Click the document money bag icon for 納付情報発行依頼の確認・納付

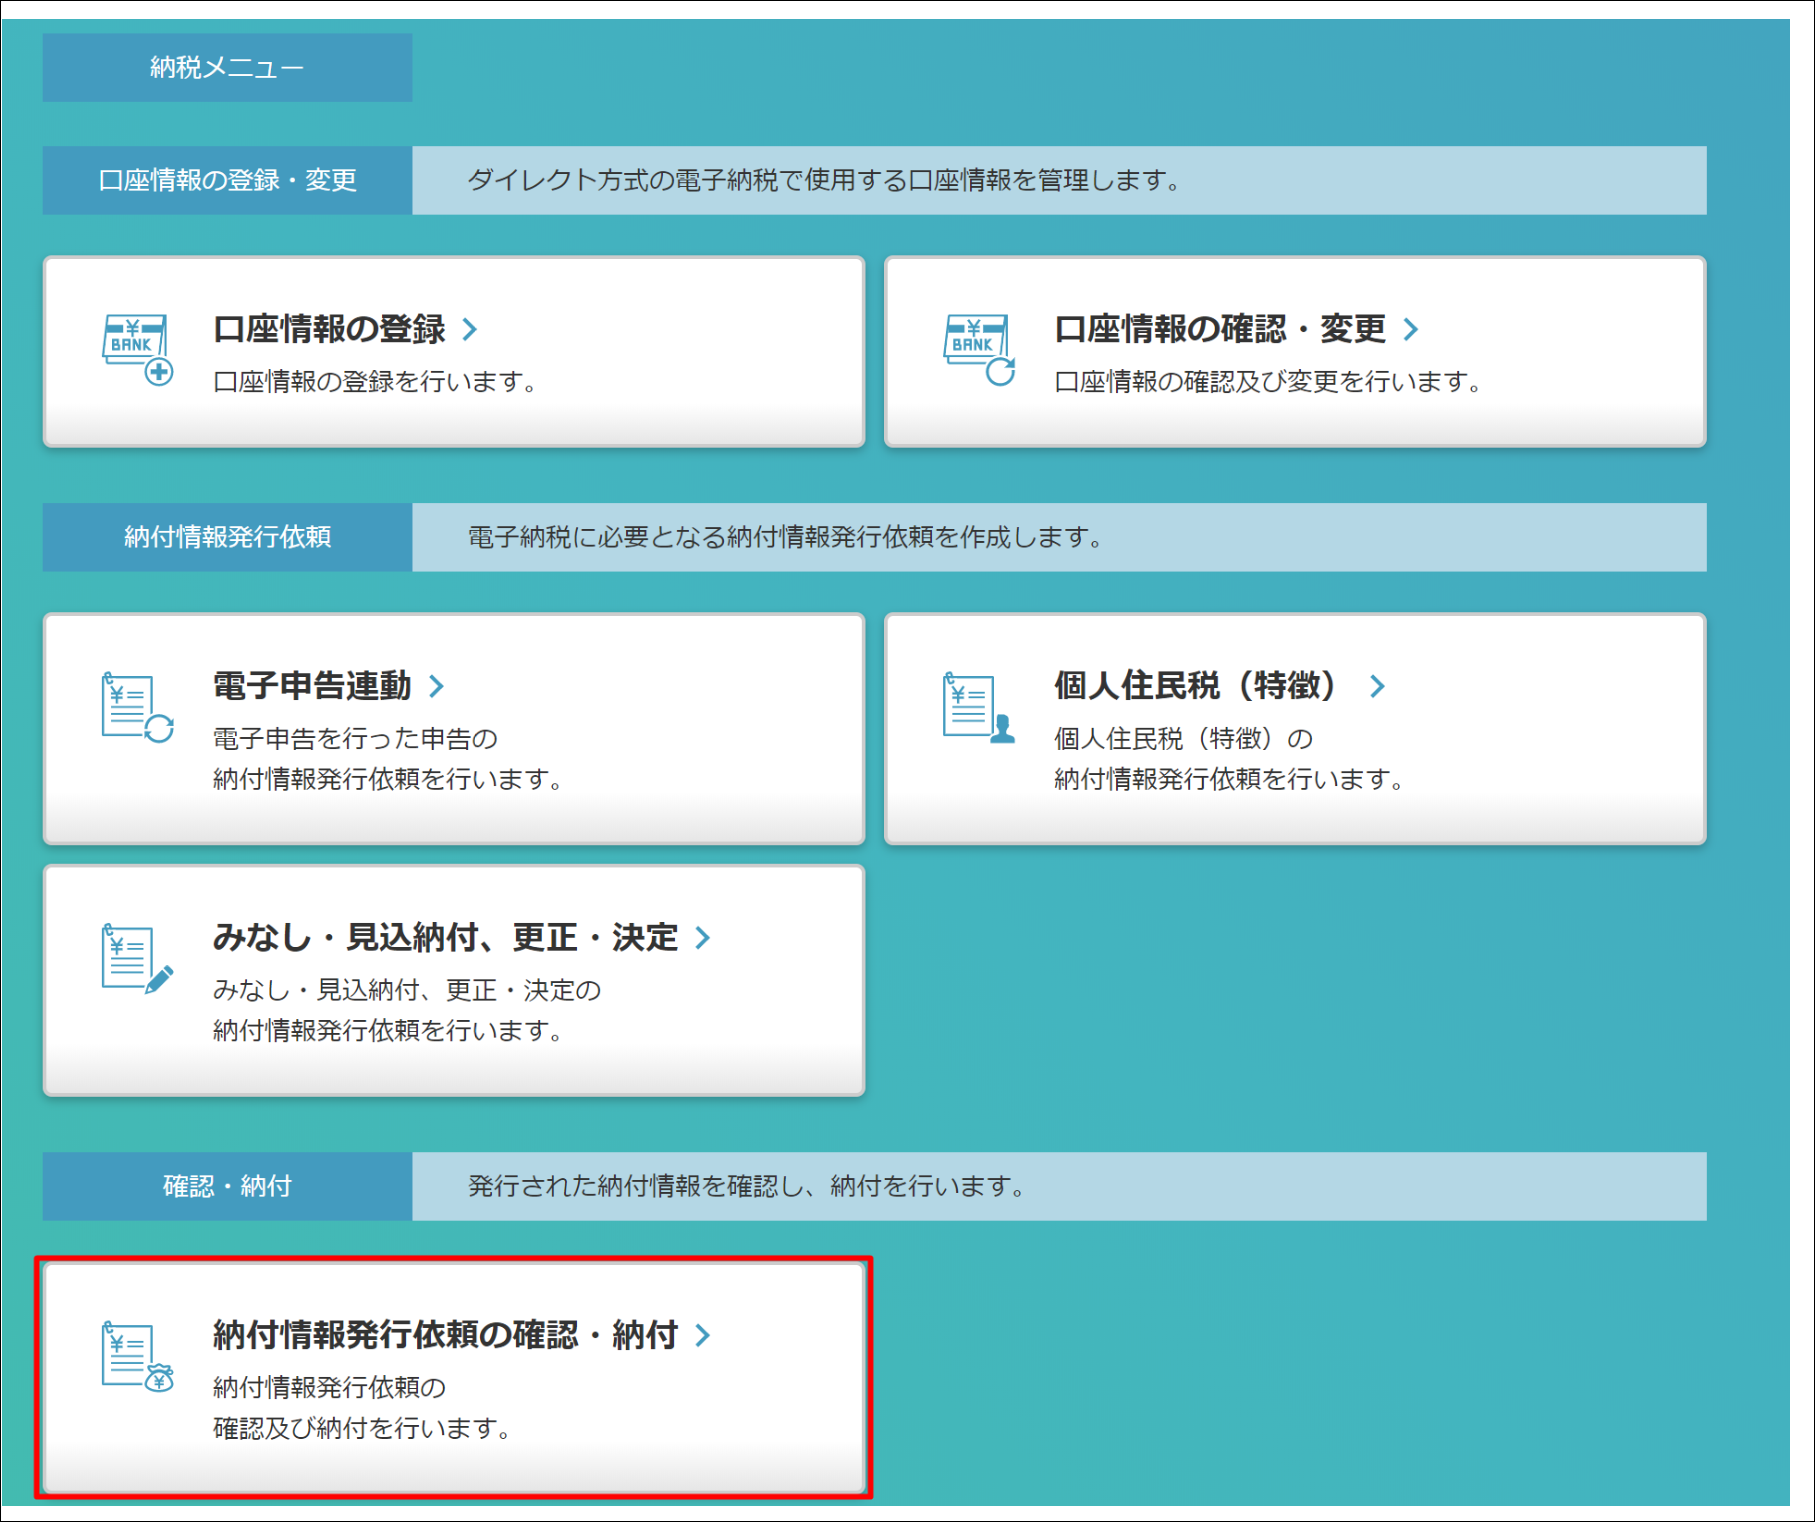[138, 1356]
